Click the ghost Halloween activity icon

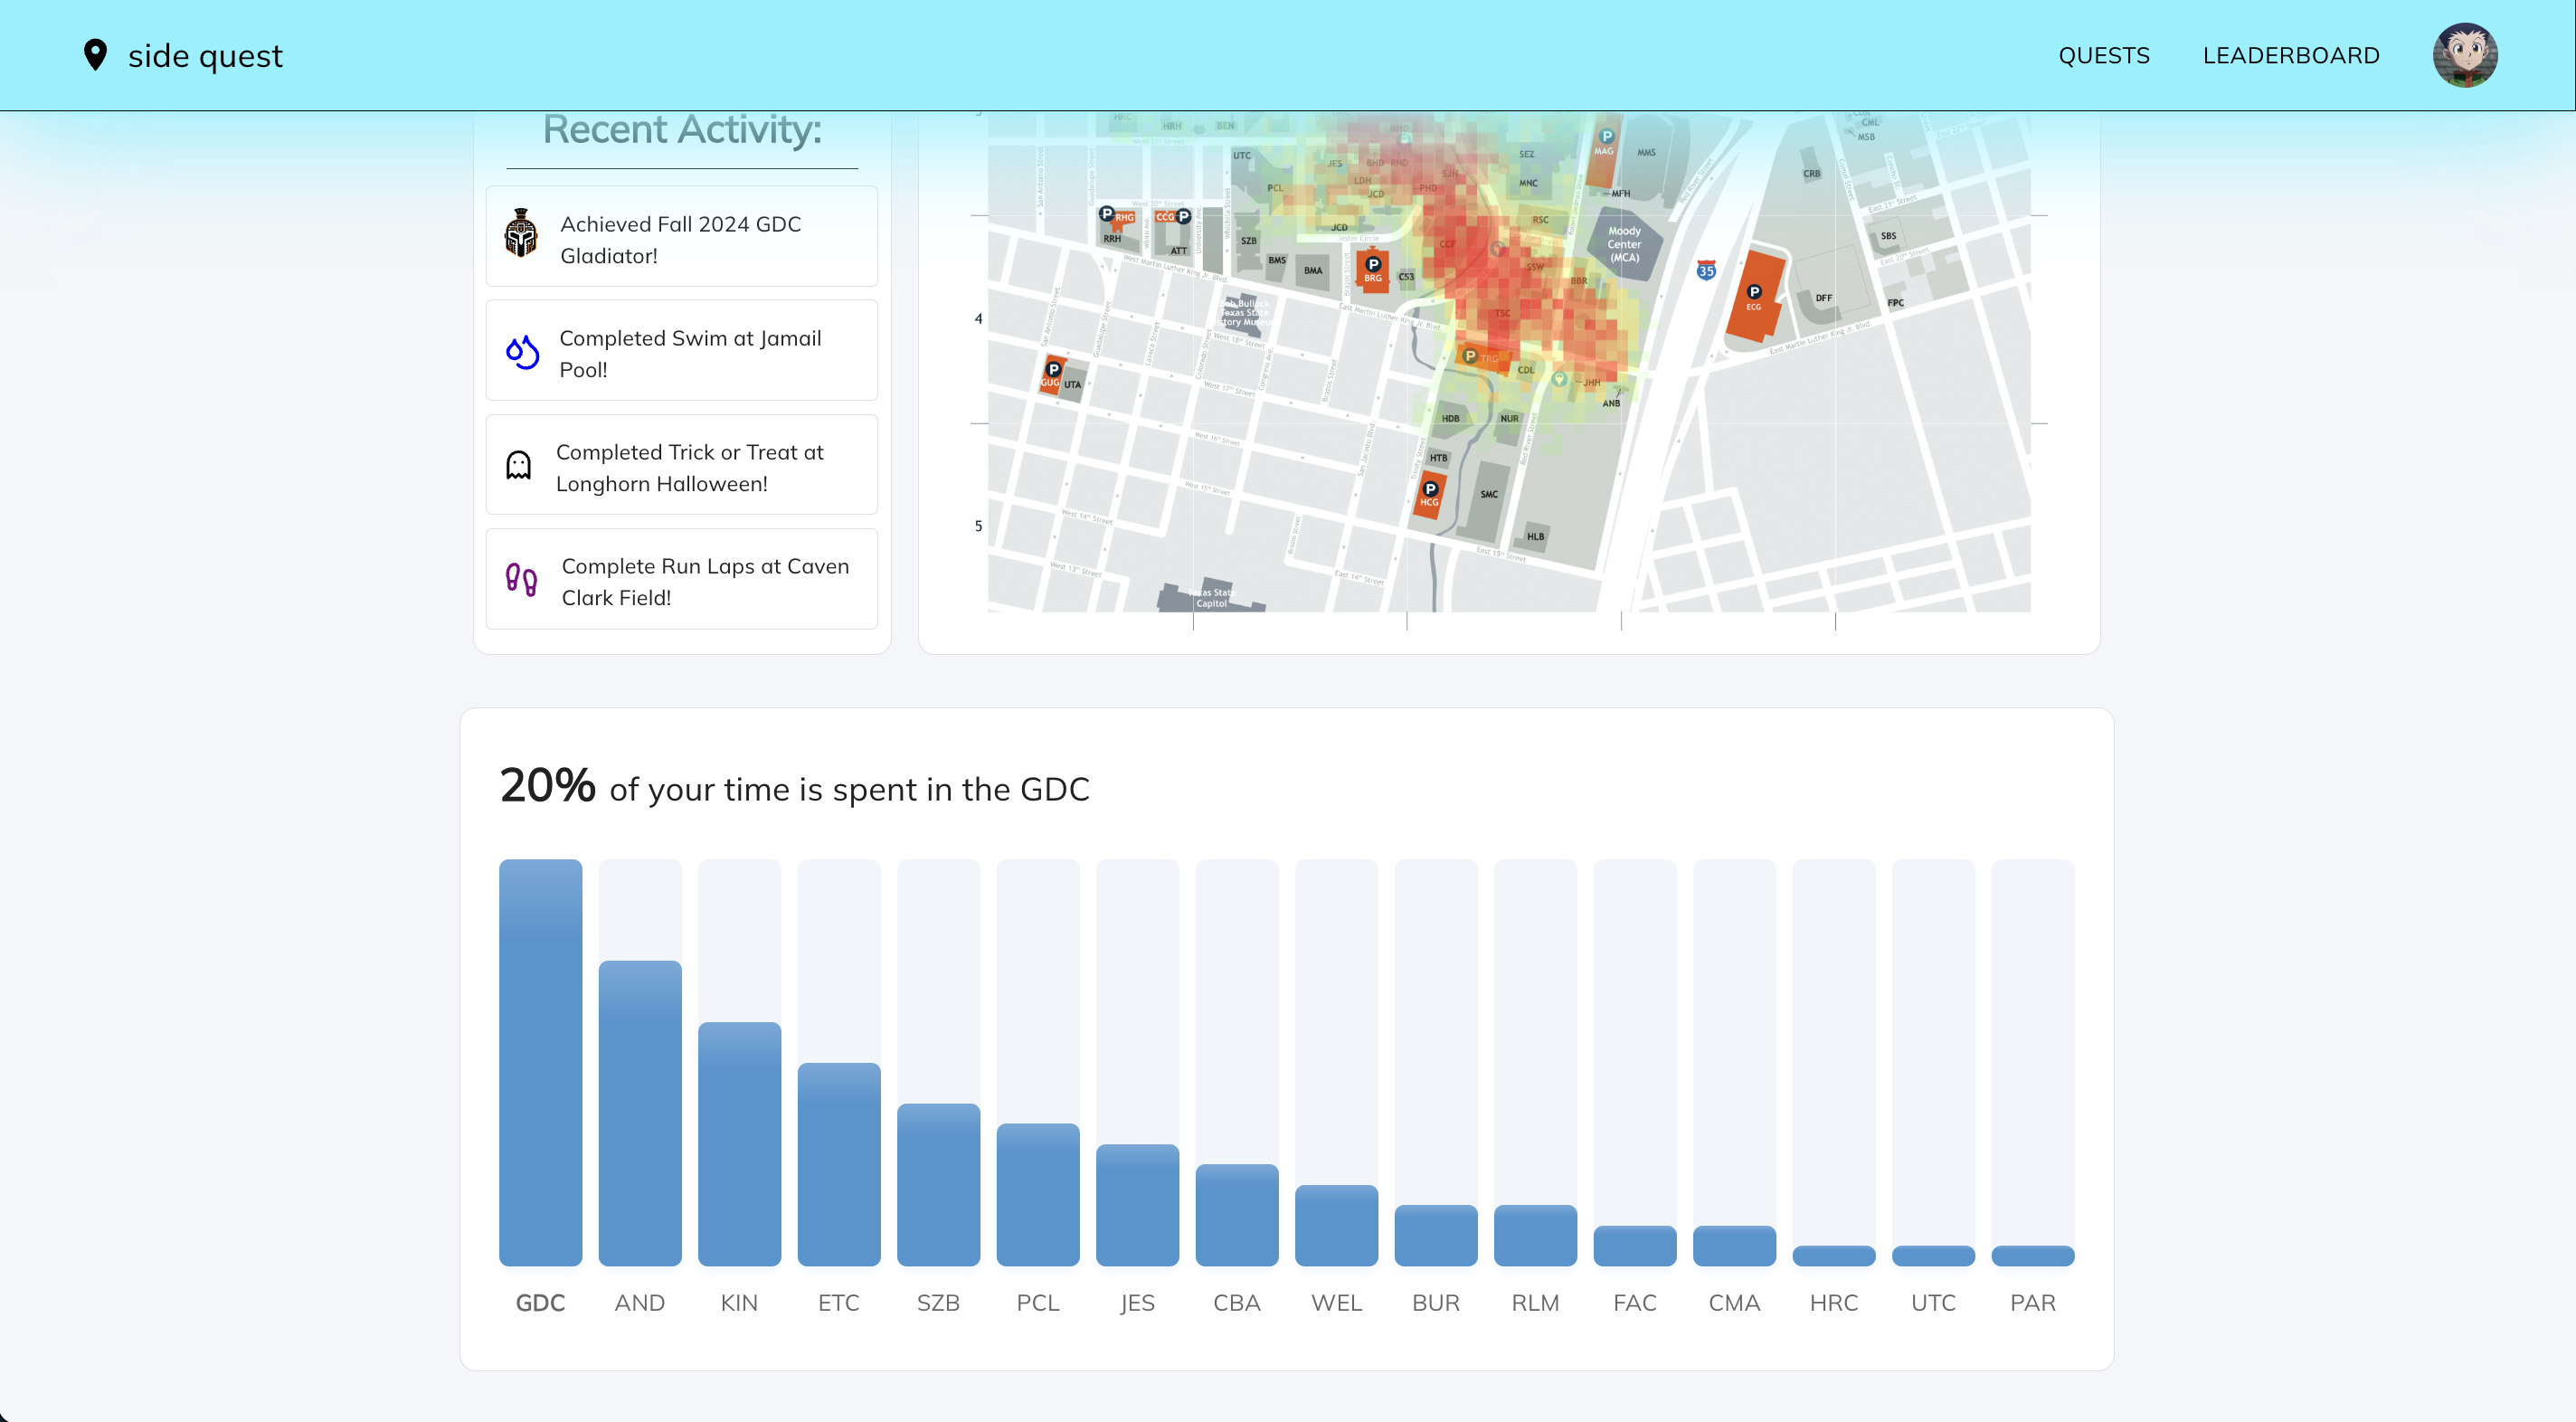(x=518, y=466)
